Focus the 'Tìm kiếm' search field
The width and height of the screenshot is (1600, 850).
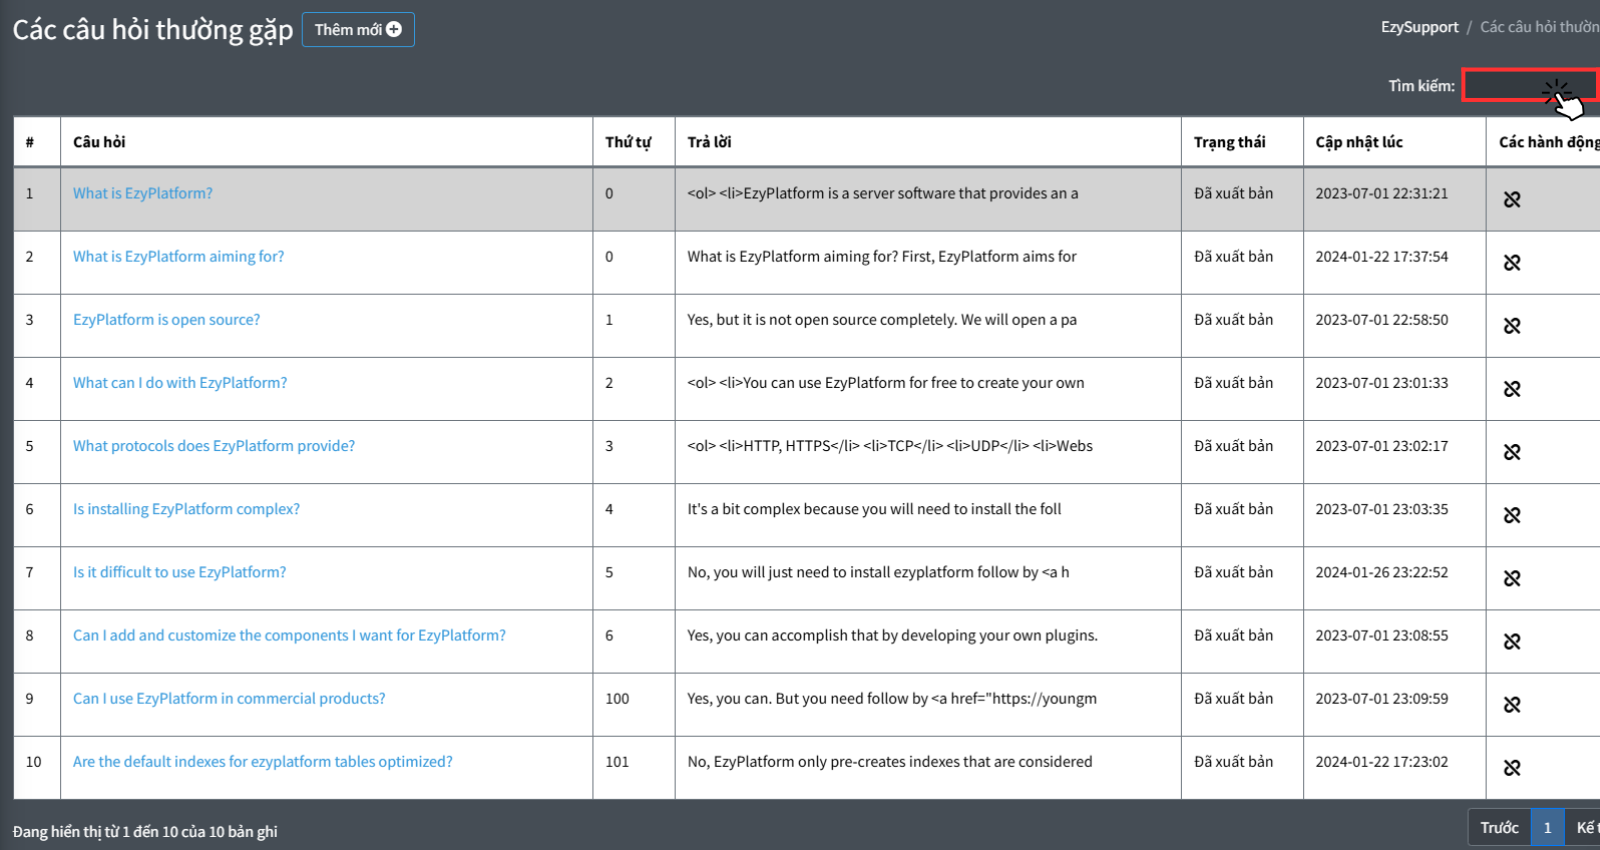coord(1530,86)
